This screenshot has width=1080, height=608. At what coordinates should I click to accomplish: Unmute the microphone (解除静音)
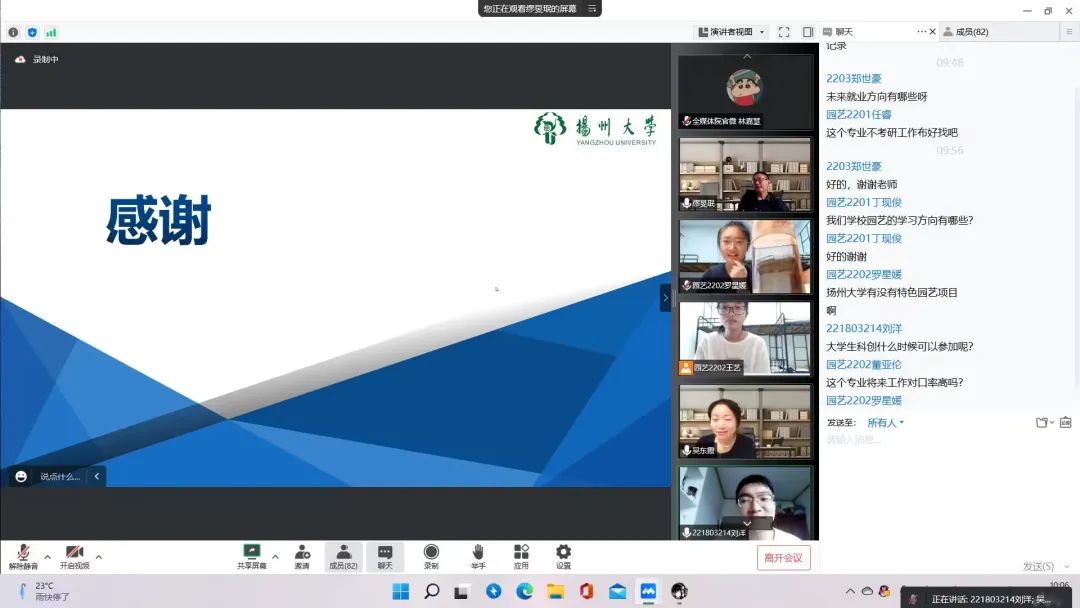click(x=22, y=556)
